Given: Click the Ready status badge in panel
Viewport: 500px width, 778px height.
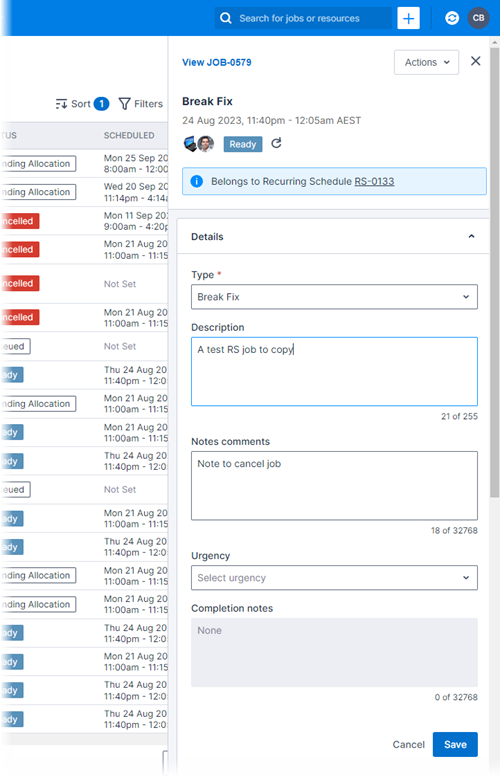Looking at the screenshot, I should (x=243, y=144).
